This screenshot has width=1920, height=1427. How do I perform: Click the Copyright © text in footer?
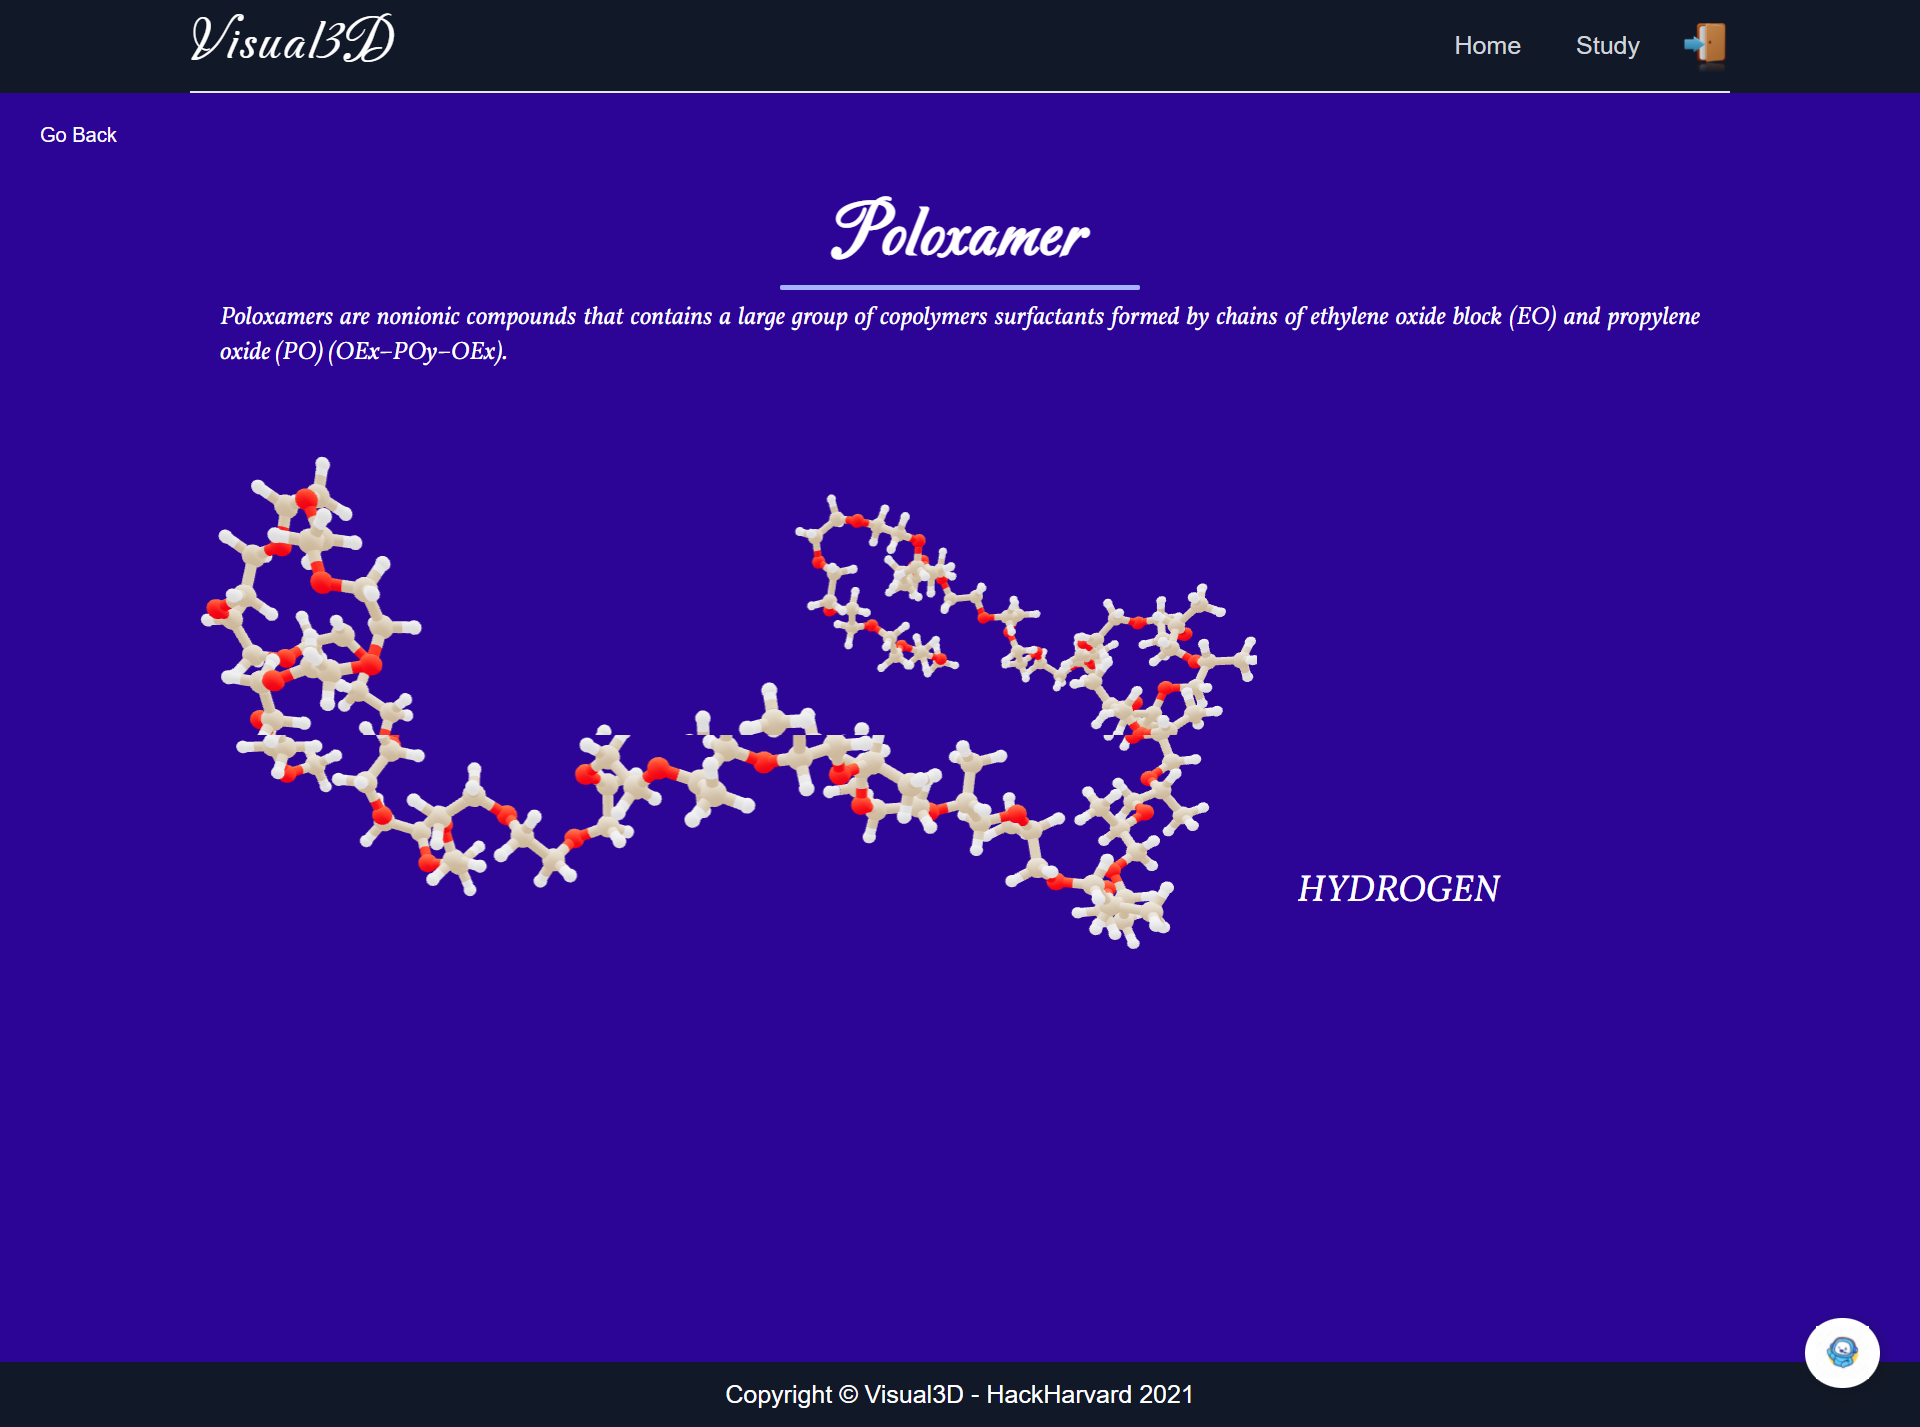[791, 1394]
